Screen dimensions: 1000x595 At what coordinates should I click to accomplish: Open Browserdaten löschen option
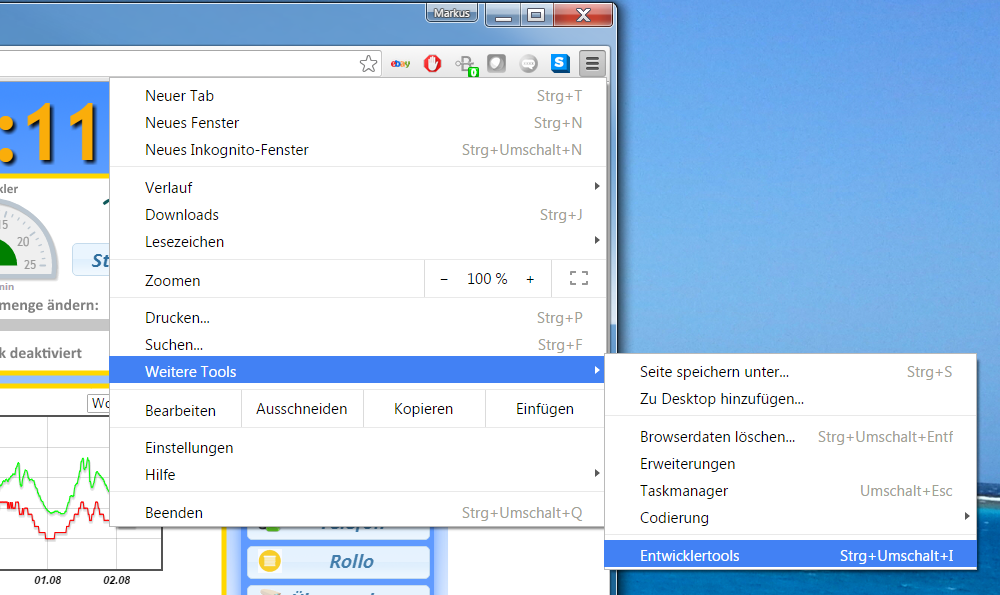[717, 437]
